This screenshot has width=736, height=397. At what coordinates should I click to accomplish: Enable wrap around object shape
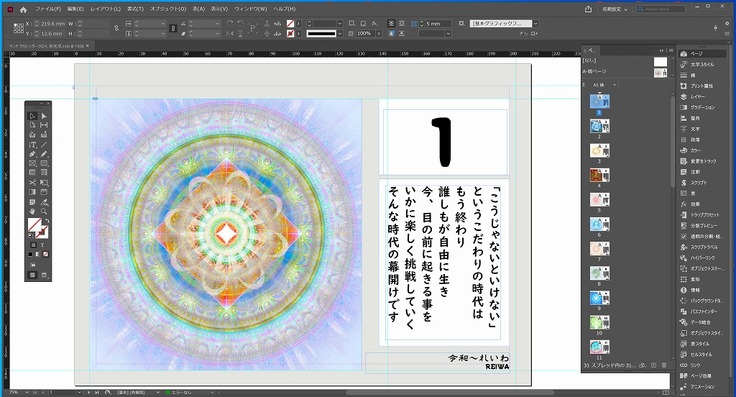point(391,34)
